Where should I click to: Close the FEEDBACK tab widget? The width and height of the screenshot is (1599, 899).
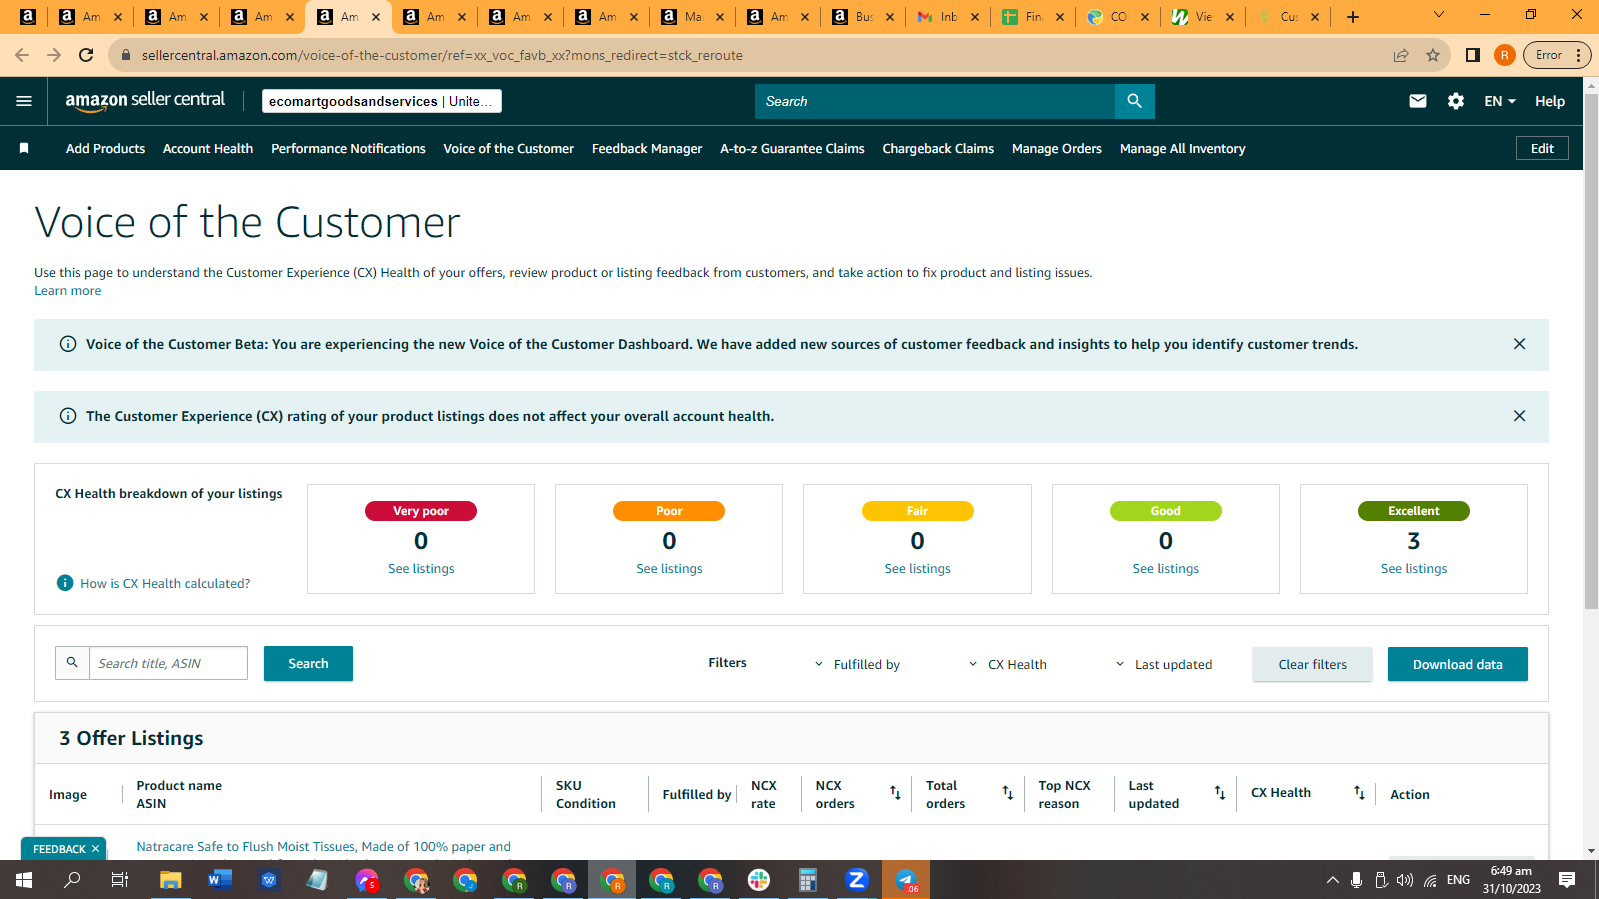click(x=95, y=849)
